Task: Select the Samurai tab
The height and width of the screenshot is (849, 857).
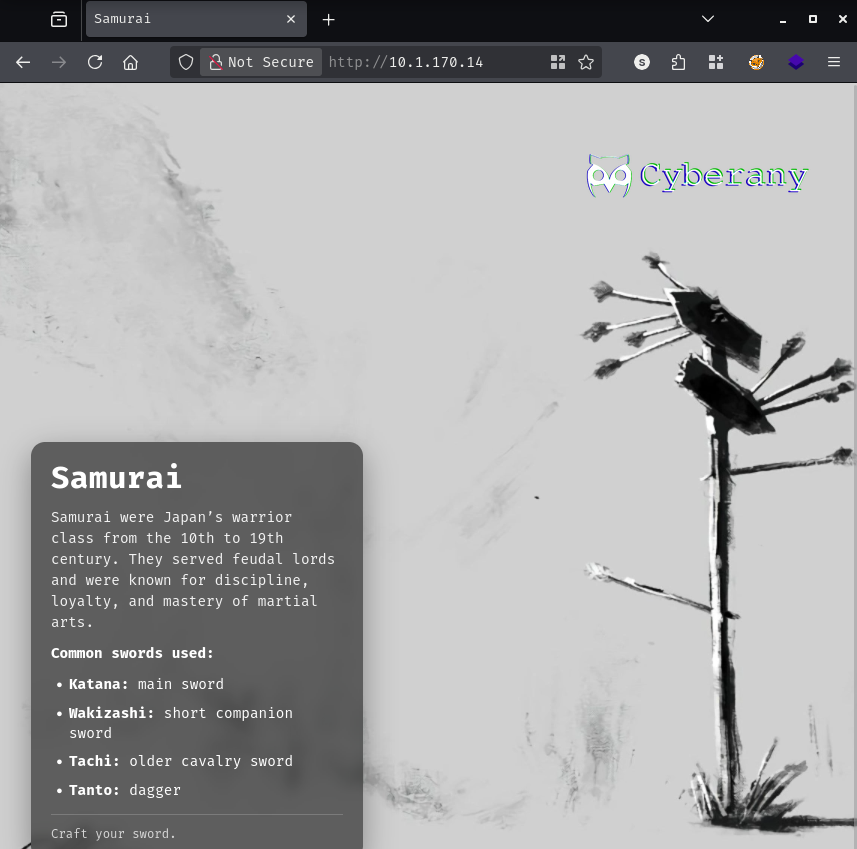Action: click(180, 19)
